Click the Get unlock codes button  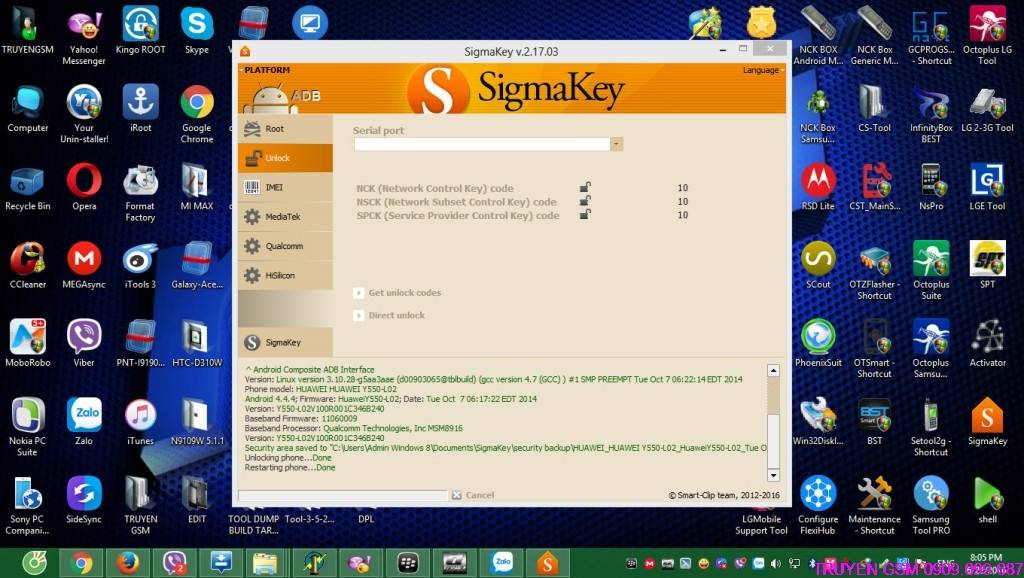click(x=398, y=293)
